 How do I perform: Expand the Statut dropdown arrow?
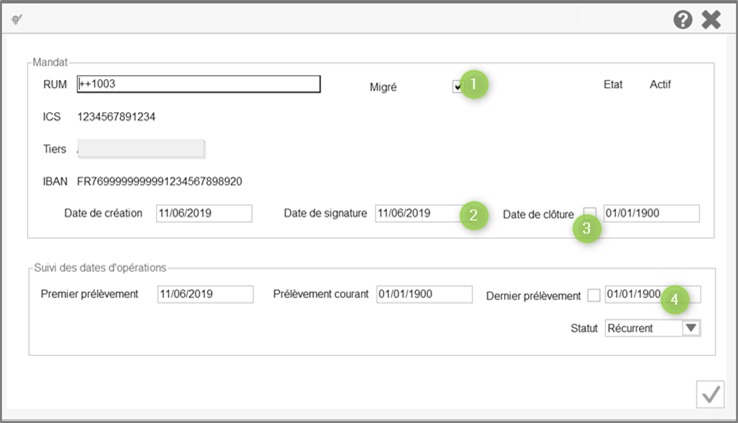690,328
